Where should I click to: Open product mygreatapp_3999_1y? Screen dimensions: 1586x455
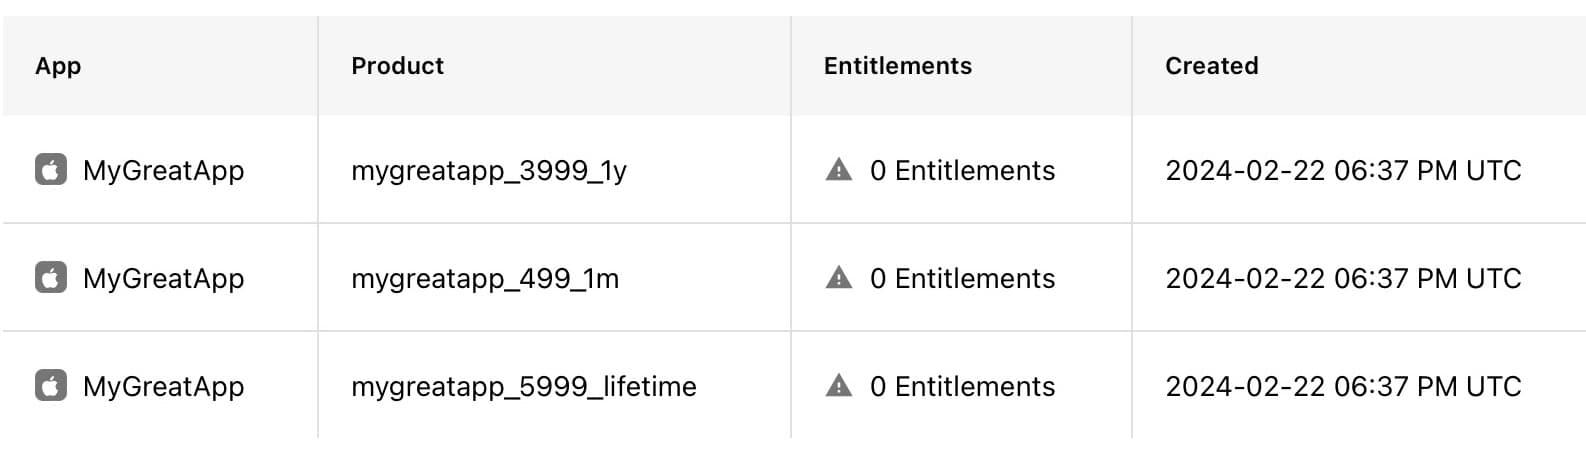tap(489, 171)
